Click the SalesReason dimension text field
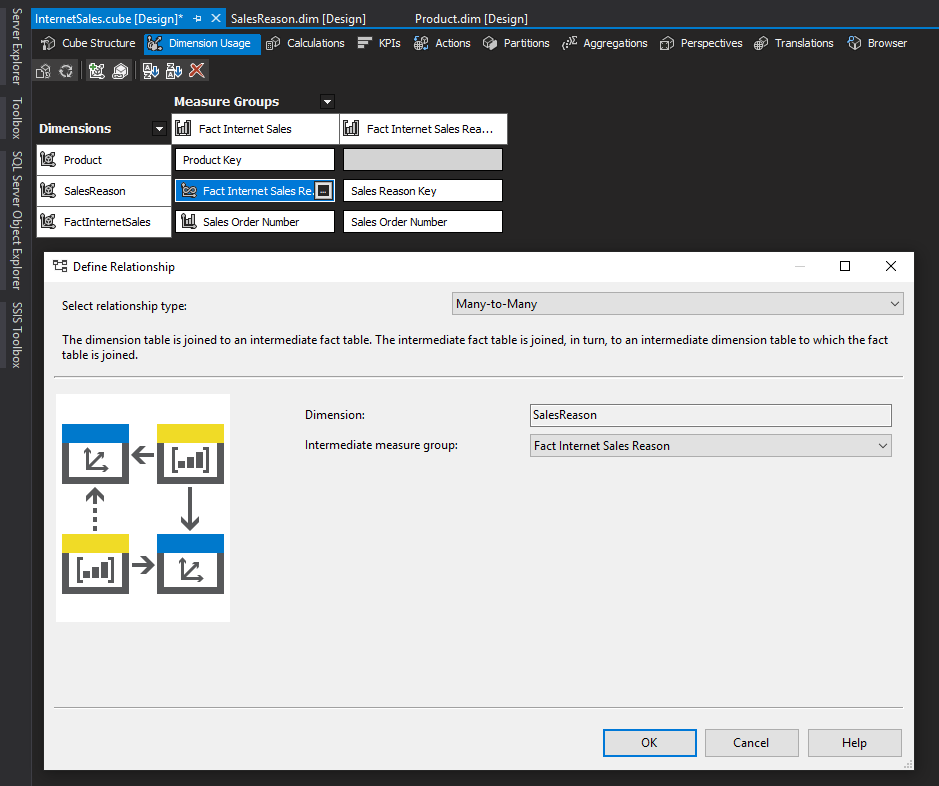Image resolution: width=939 pixels, height=786 pixels. (x=710, y=415)
